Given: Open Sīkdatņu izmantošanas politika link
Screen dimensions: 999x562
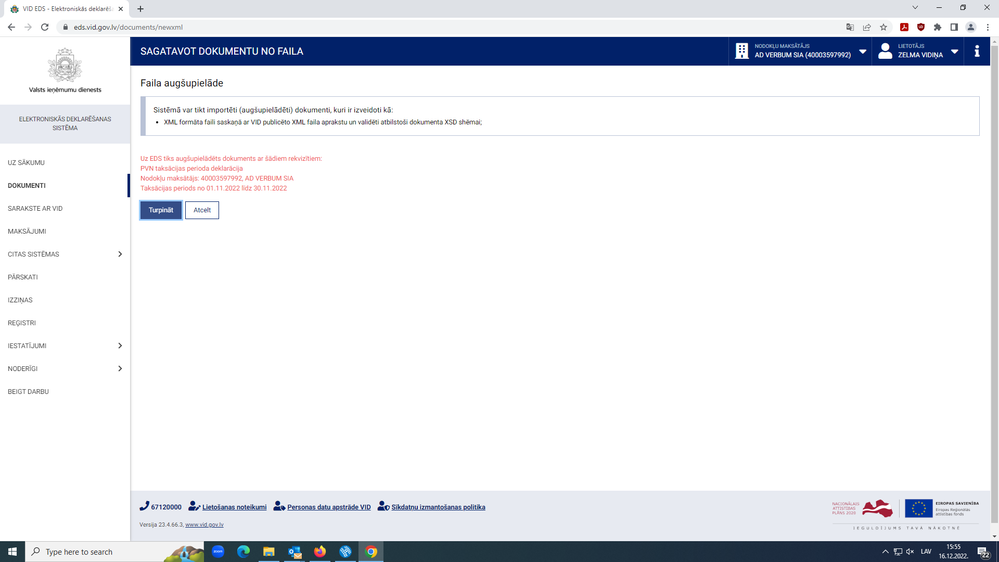Looking at the screenshot, I should 438,507.
